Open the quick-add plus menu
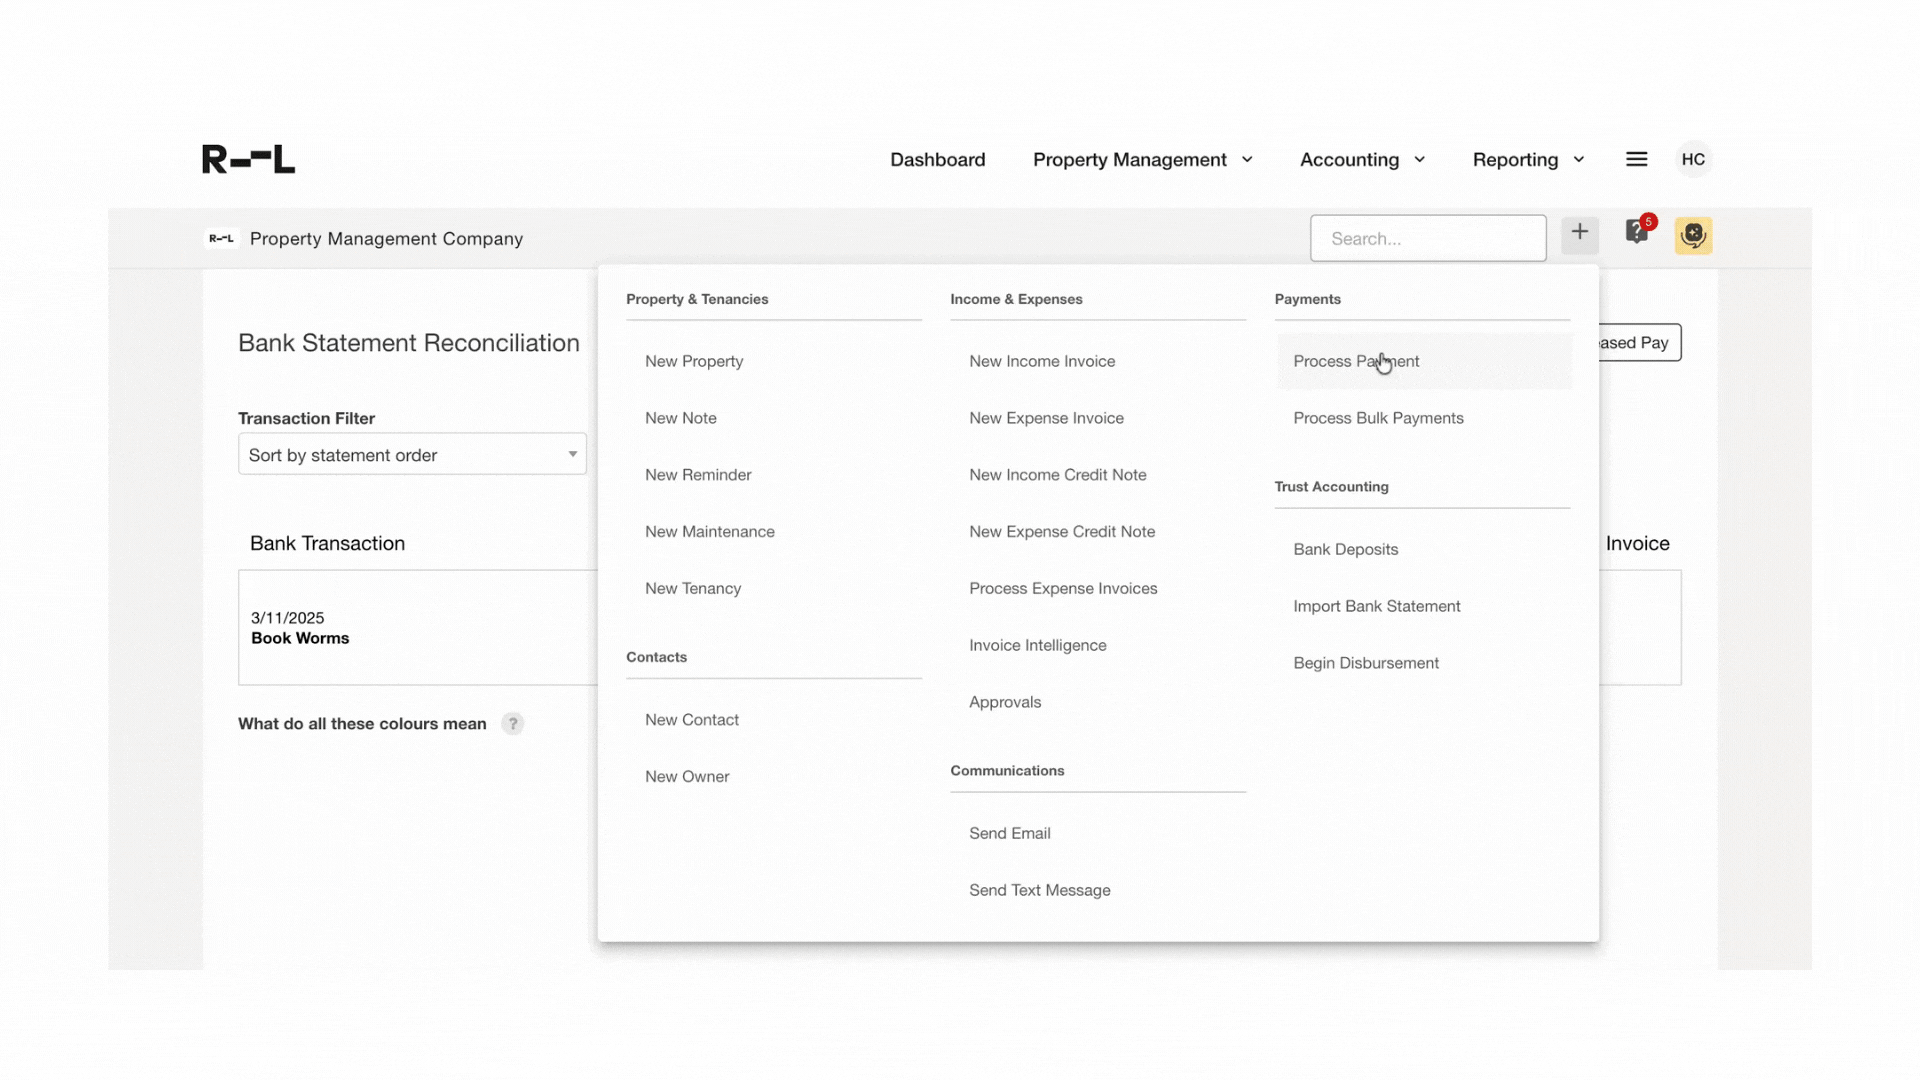This screenshot has width=1920, height=1080. (1579, 234)
